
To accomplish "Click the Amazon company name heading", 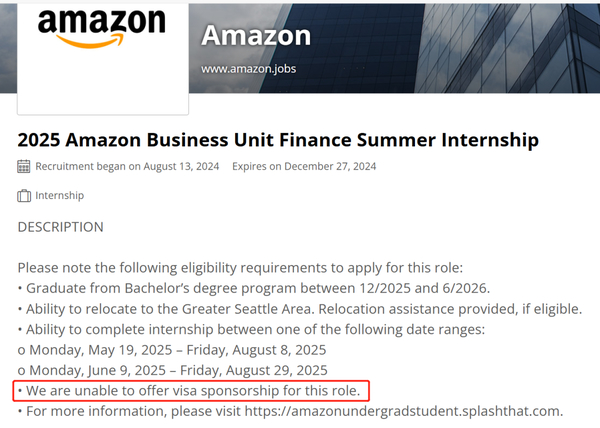I will point(256,35).
